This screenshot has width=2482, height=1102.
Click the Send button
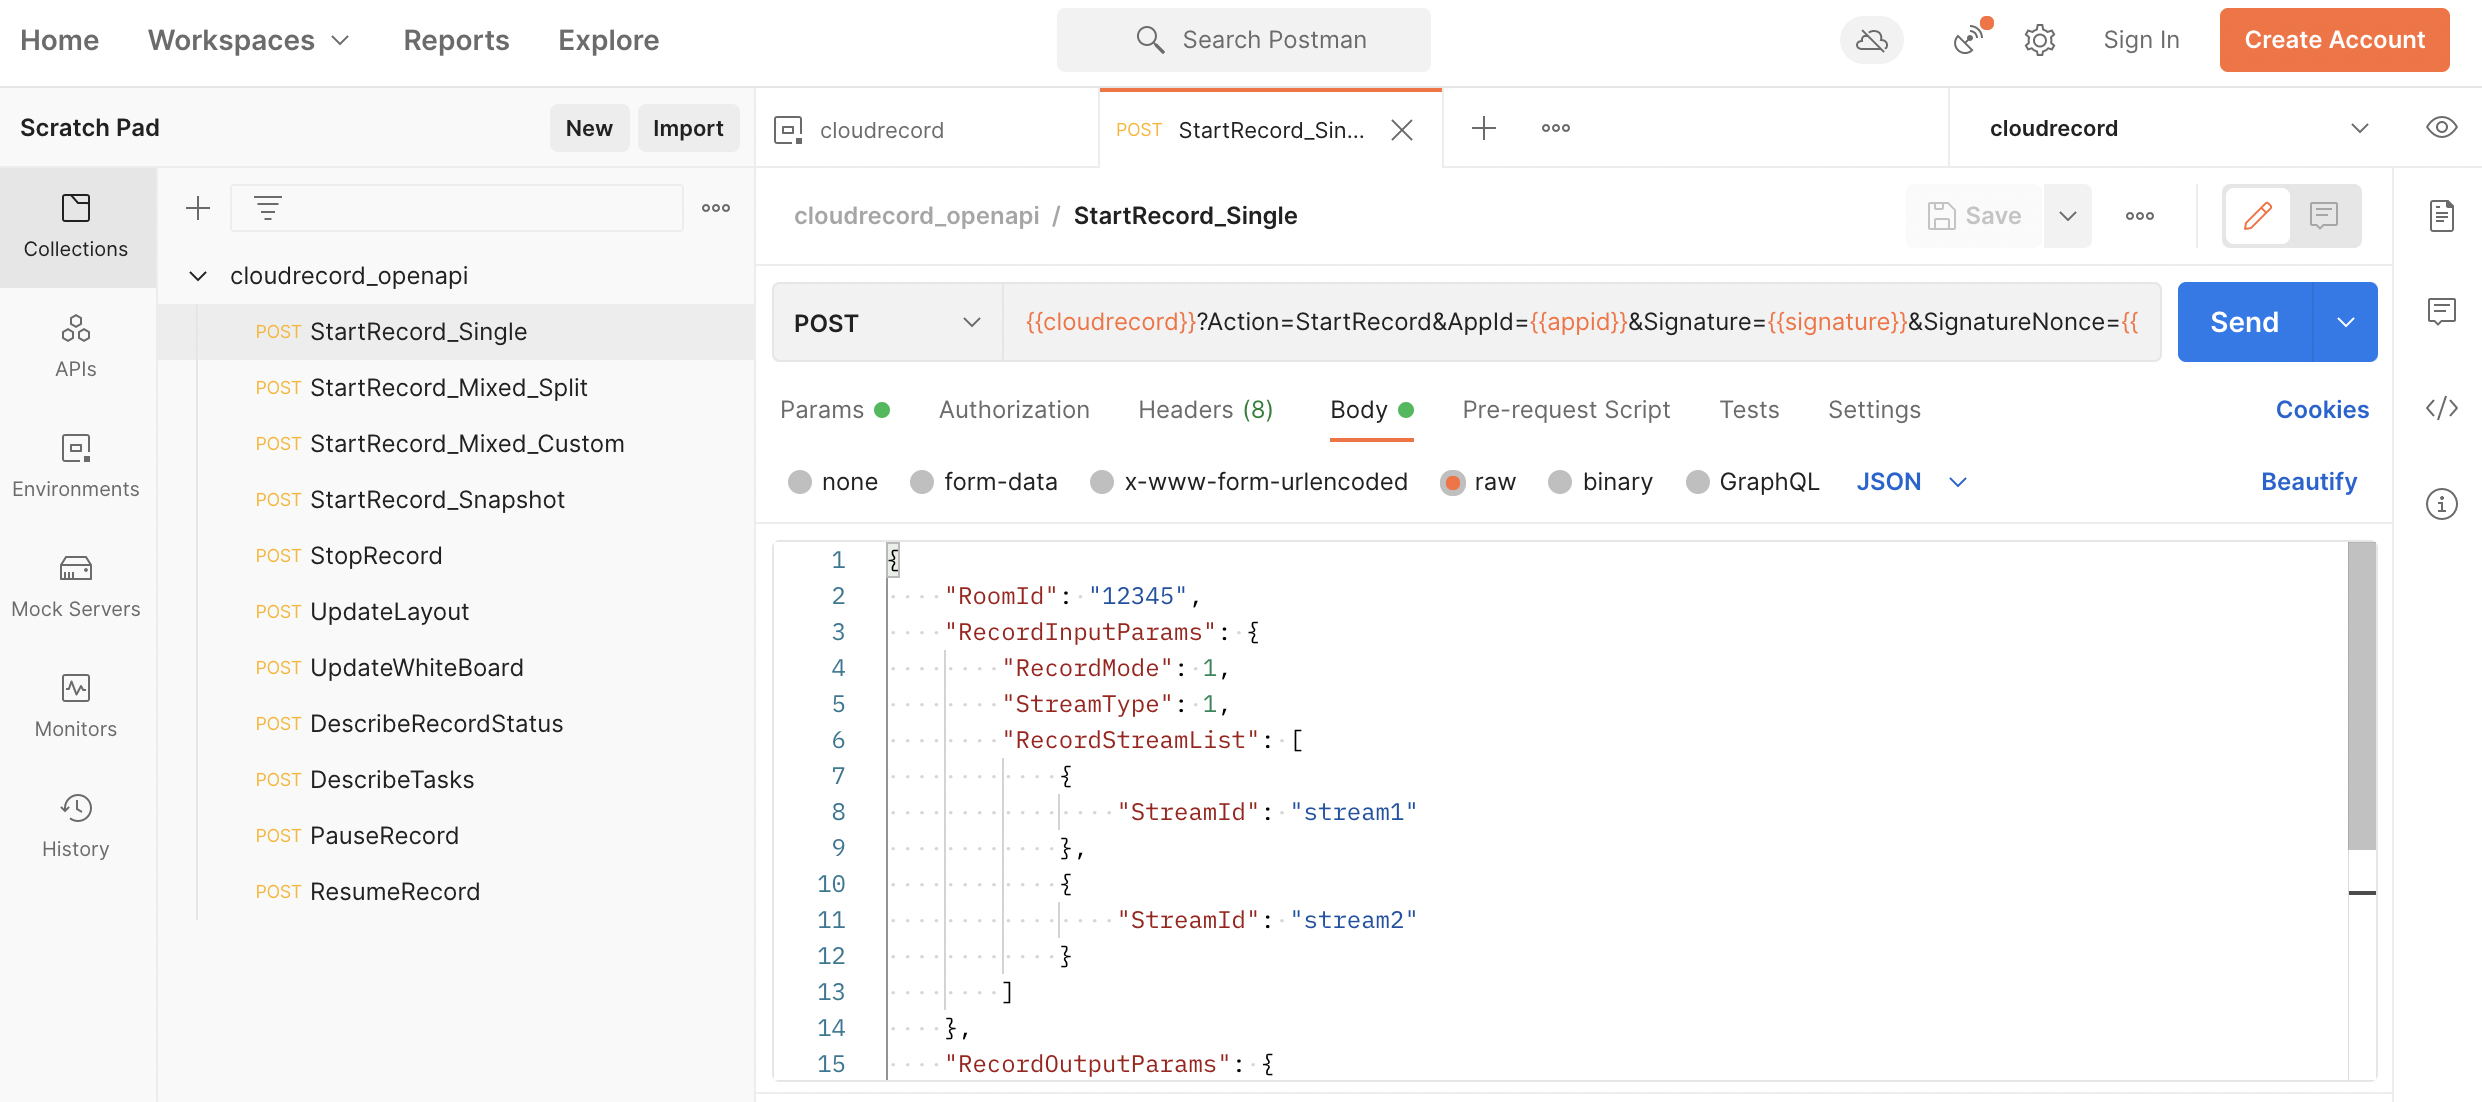tap(2245, 322)
